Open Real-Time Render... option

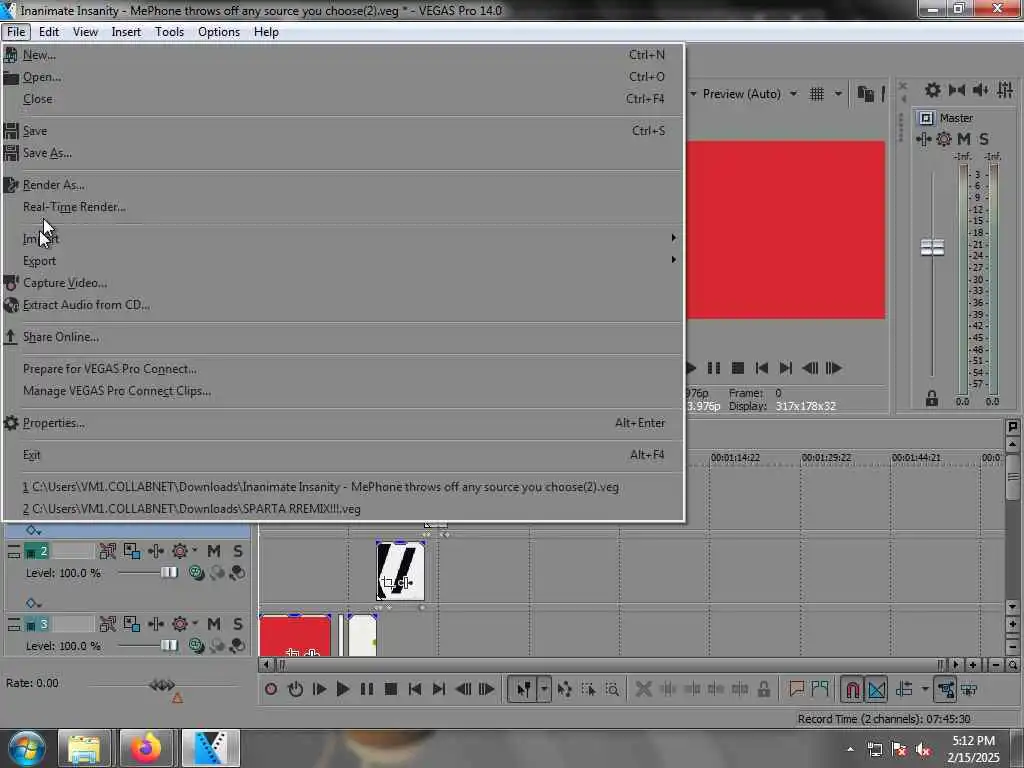click(344, 207)
